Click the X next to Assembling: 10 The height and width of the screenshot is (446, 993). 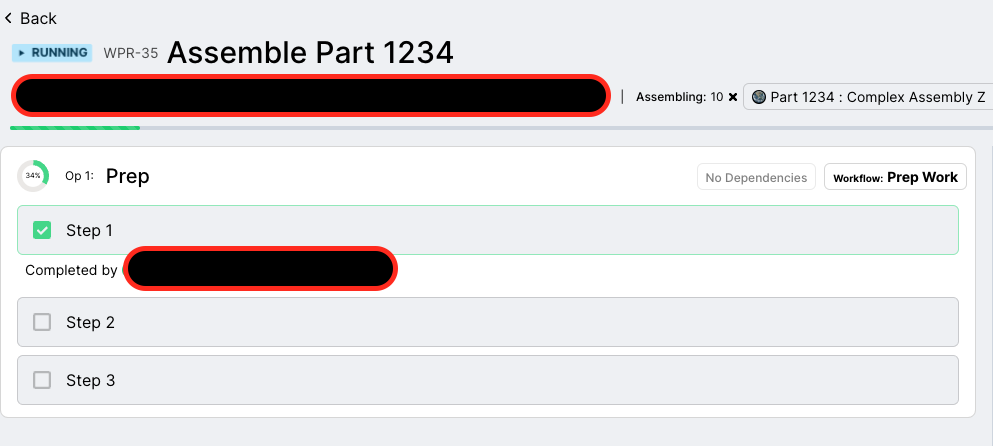tap(733, 97)
